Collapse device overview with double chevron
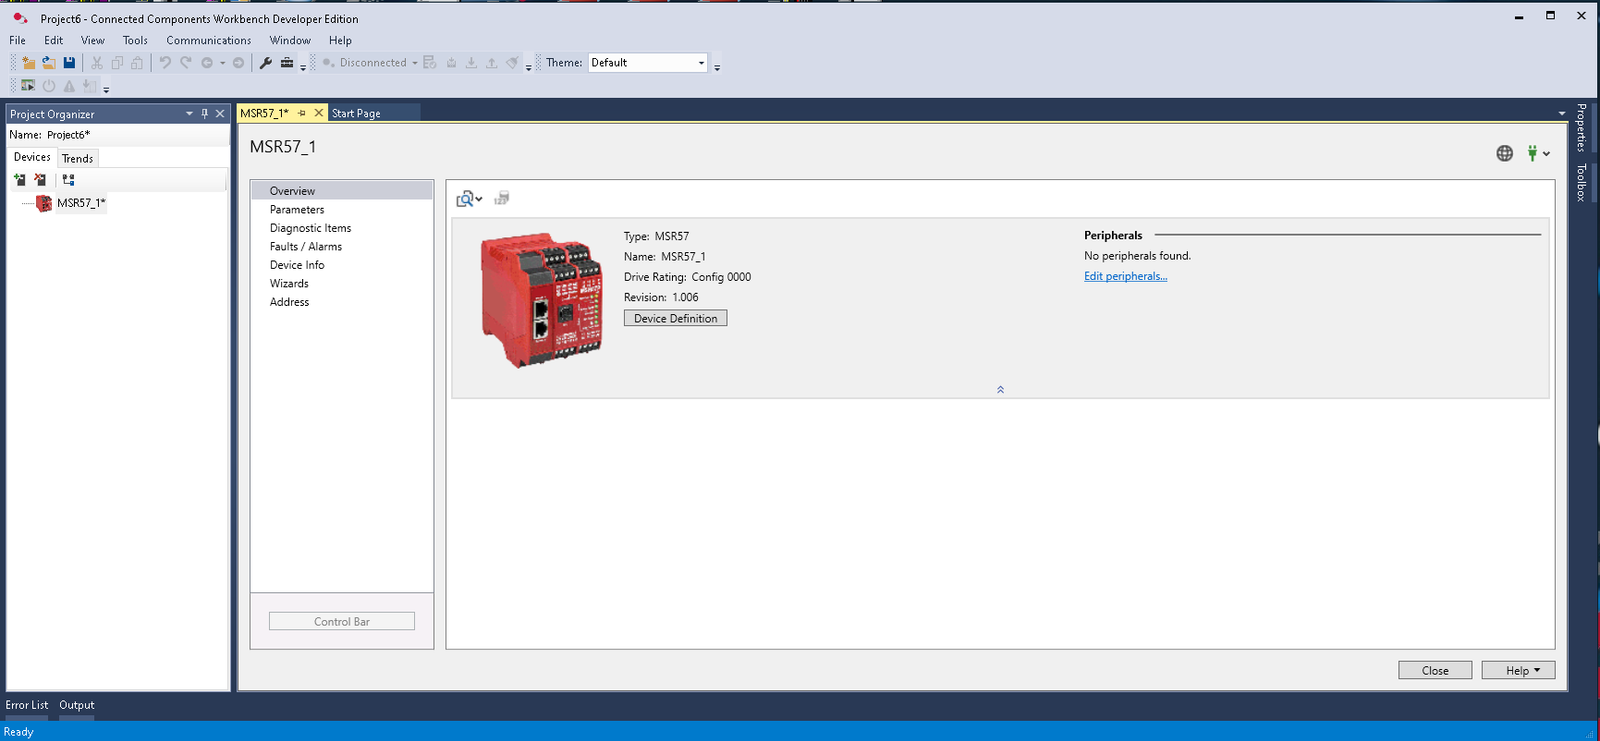Image resolution: width=1600 pixels, height=741 pixels. (x=1000, y=390)
